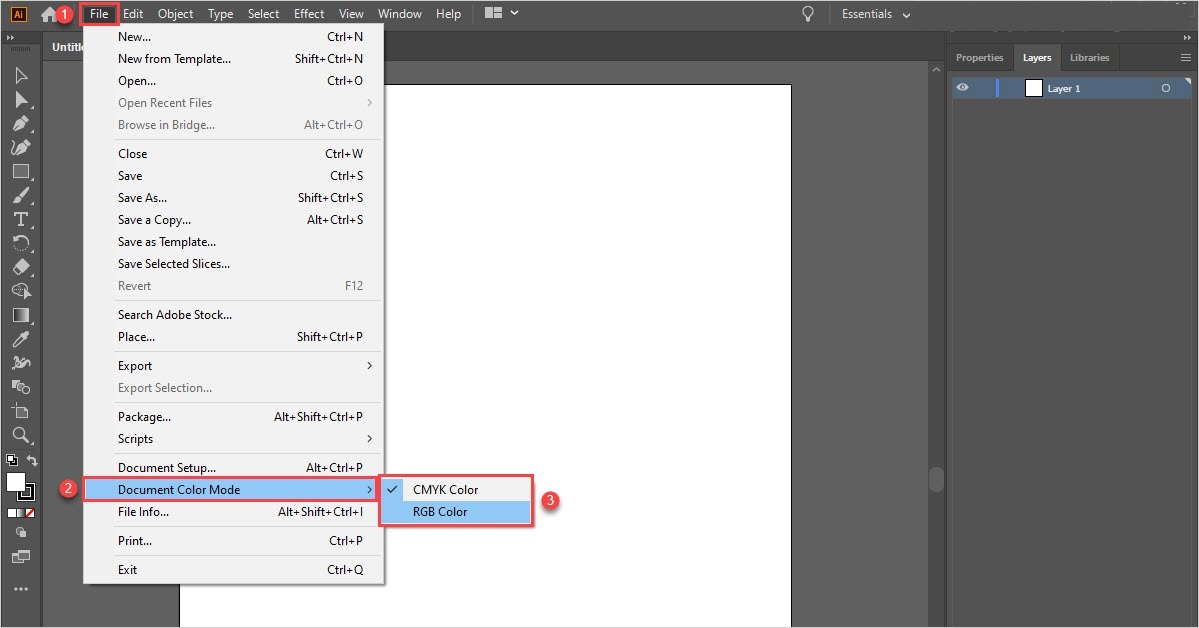1199x628 pixels.
Task: Switch to the Properties tab
Action: pos(979,58)
